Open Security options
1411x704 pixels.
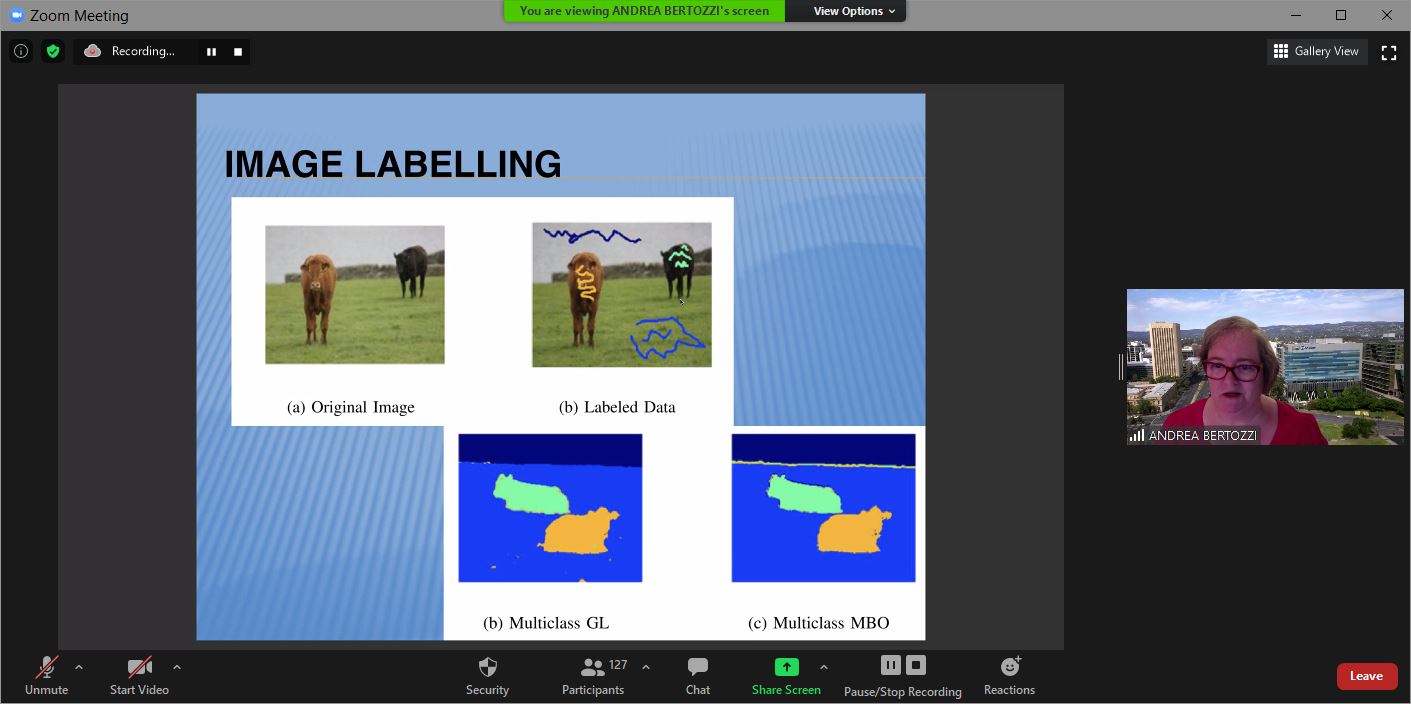pos(487,676)
